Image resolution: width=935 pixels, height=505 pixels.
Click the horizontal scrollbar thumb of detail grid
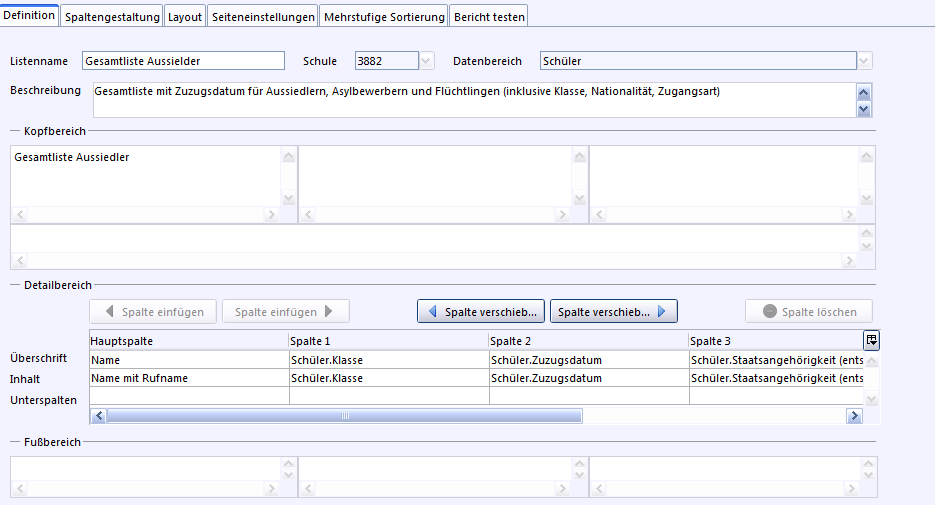[x=345, y=416]
